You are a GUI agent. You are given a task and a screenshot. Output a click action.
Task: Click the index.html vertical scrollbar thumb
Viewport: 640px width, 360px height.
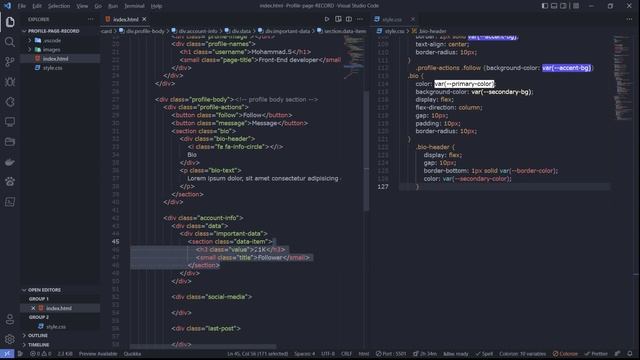pyautogui.click(x=366, y=150)
